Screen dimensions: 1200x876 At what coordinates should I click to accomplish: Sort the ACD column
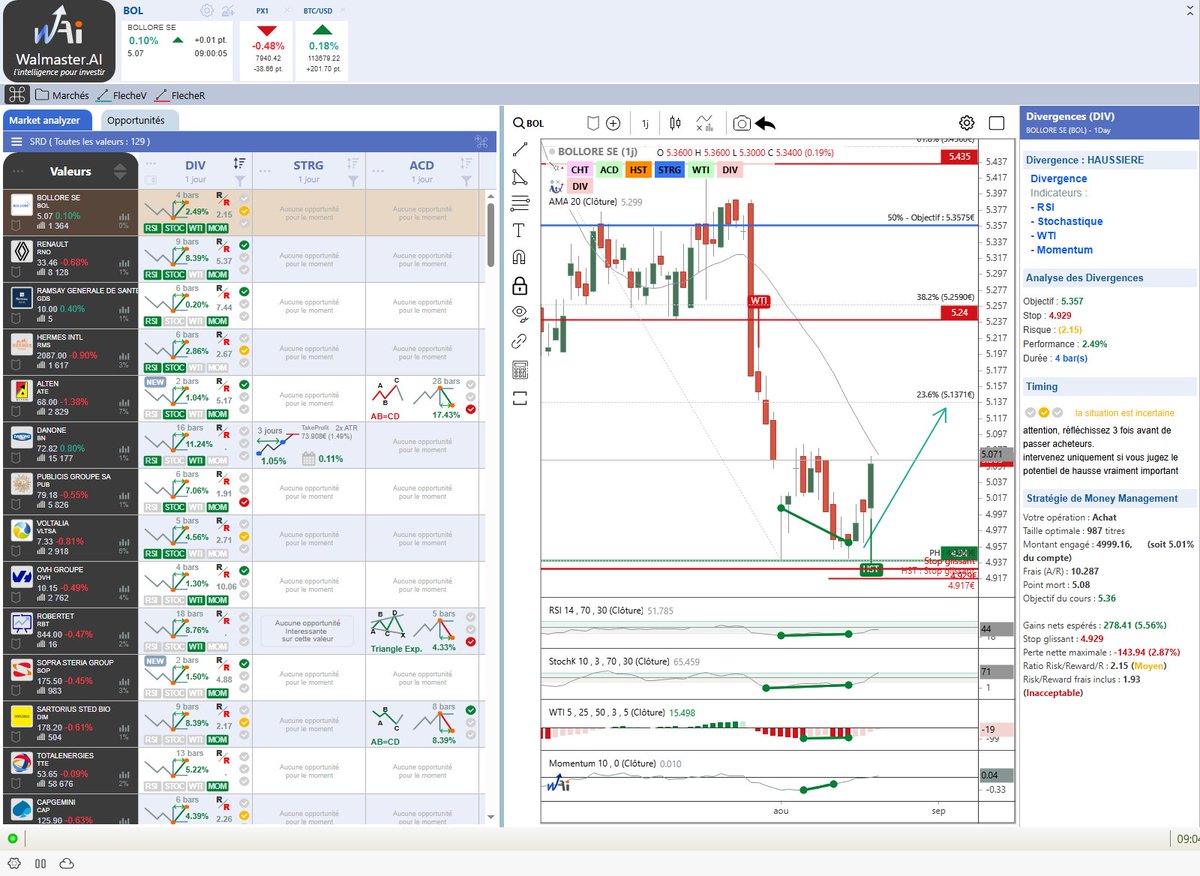click(465, 163)
